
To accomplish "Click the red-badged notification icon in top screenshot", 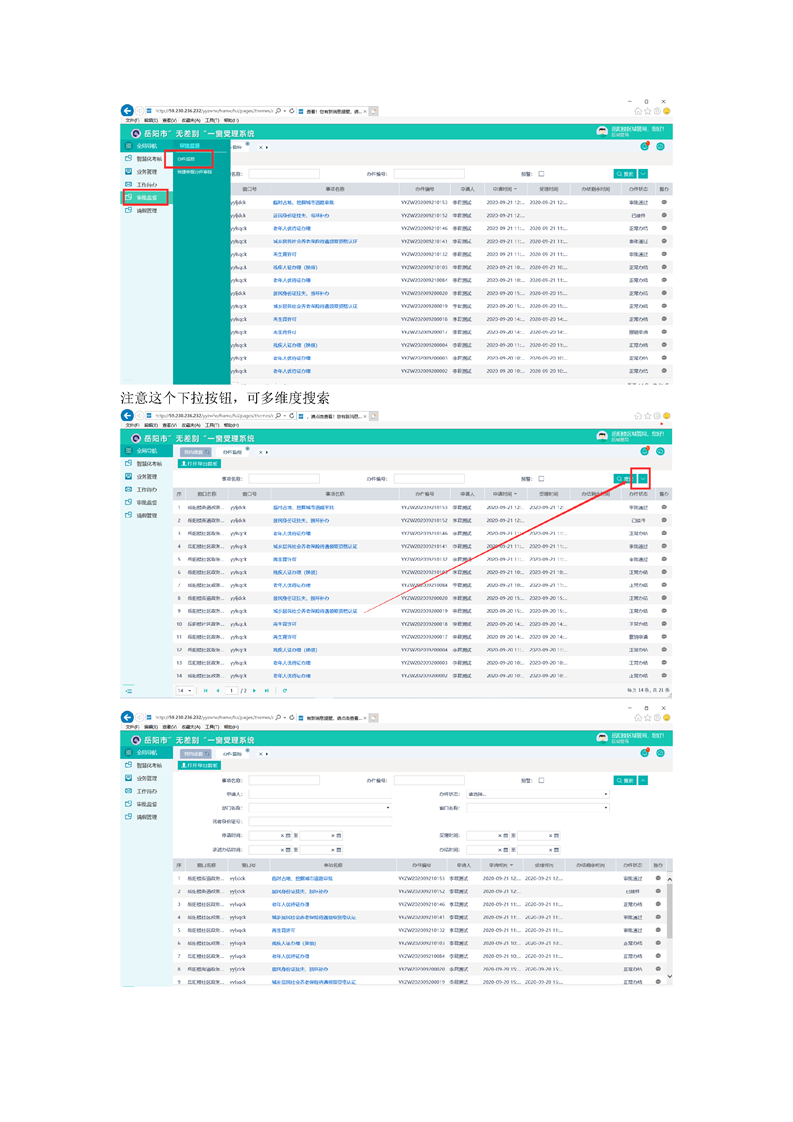I will click(x=645, y=146).
